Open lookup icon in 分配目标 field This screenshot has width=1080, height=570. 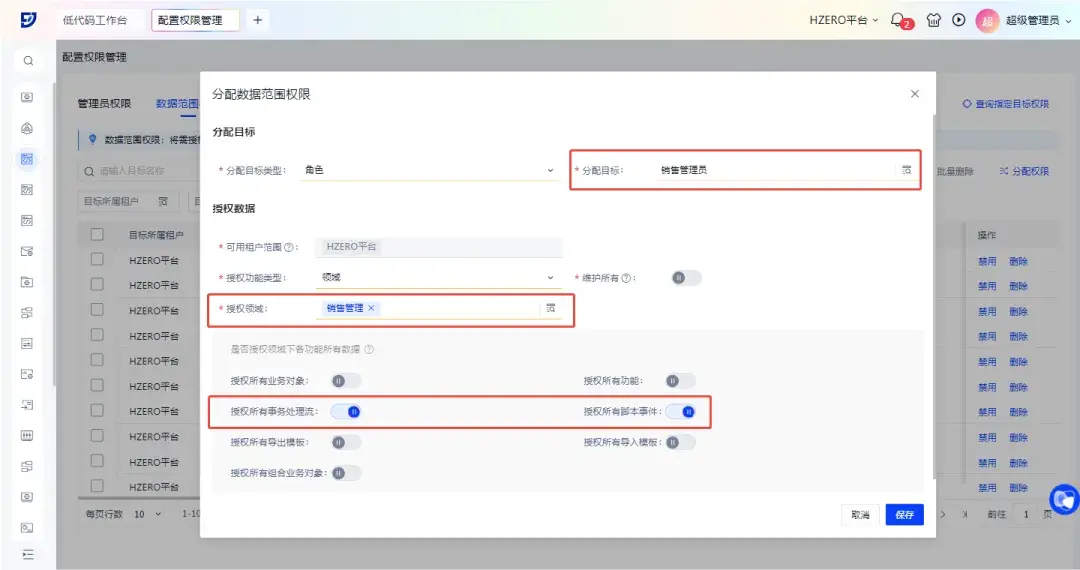(906, 170)
